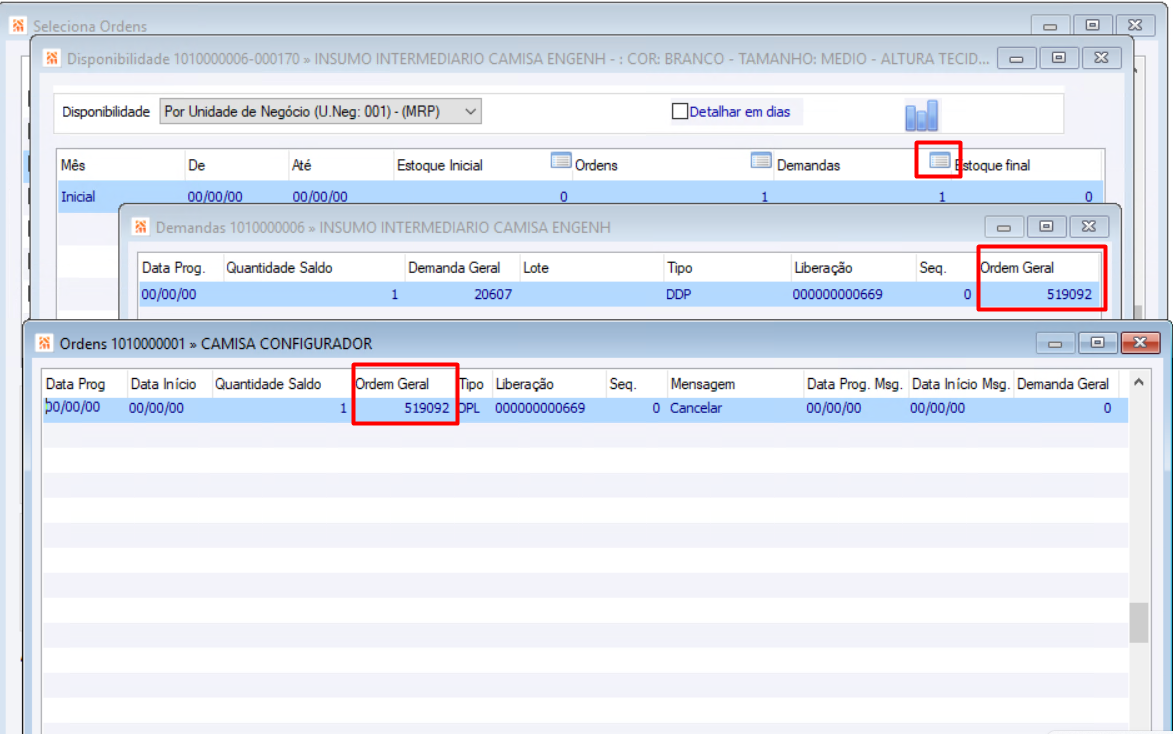Image resolution: width=1173 pixels, height=734 pixels.
Task: Close the Disponibilidade window
Action: coord(1101,58)
